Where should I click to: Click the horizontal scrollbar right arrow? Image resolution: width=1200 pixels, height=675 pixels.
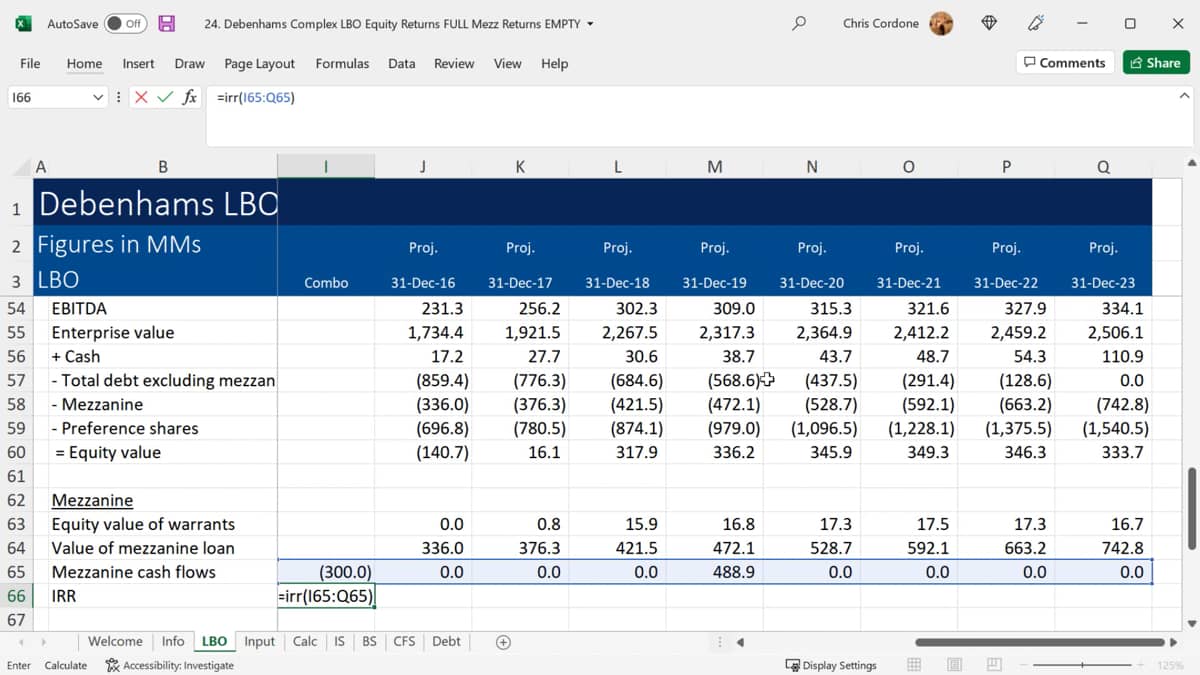click(1174, 642)
